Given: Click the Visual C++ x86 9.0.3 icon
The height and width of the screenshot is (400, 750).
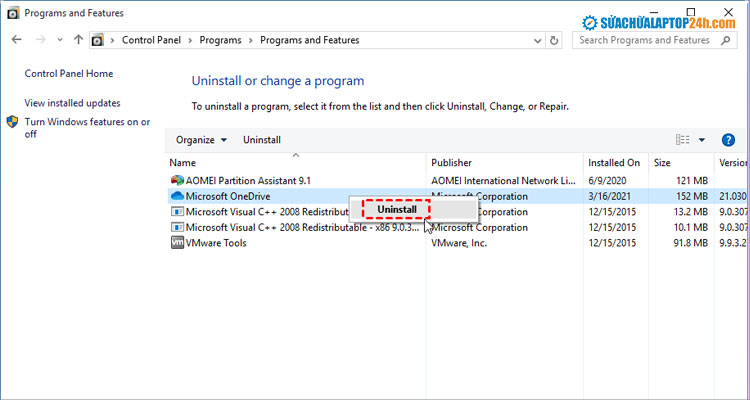Looking at the screenshot, I should point(177,227).
